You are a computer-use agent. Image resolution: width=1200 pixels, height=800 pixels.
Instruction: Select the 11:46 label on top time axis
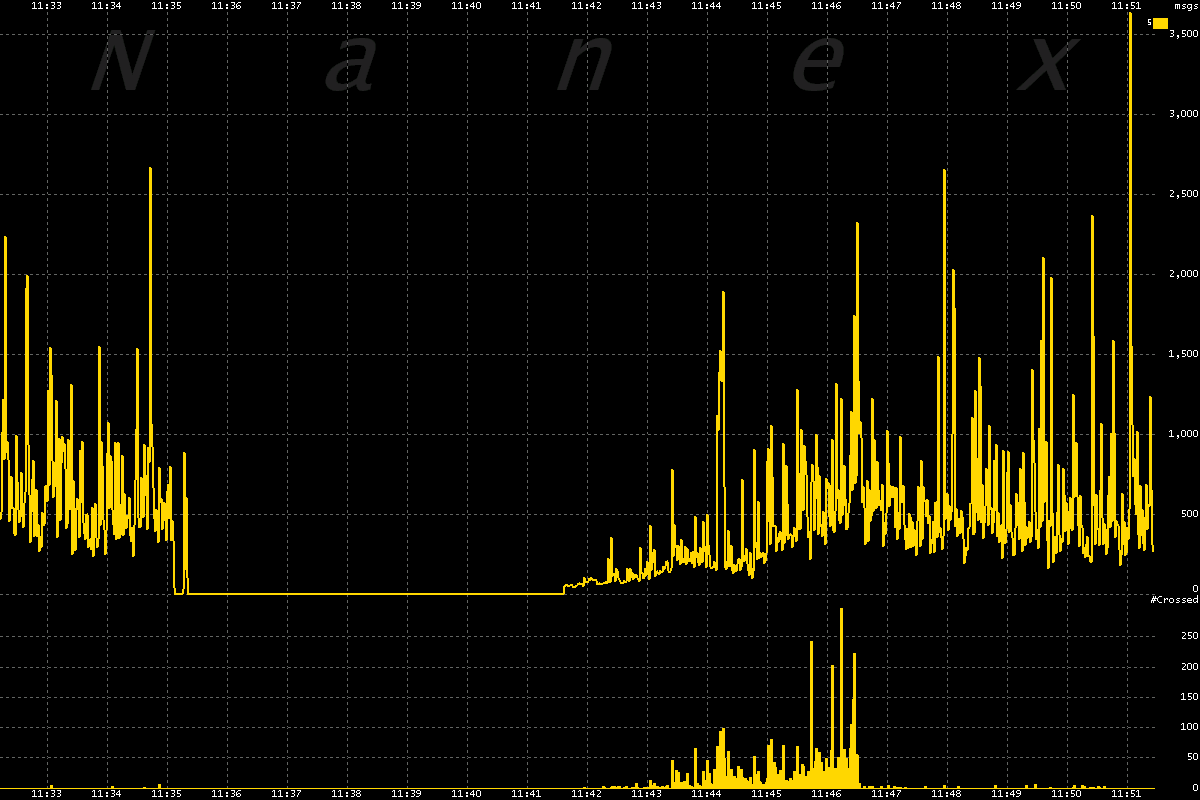coord(826,6)
